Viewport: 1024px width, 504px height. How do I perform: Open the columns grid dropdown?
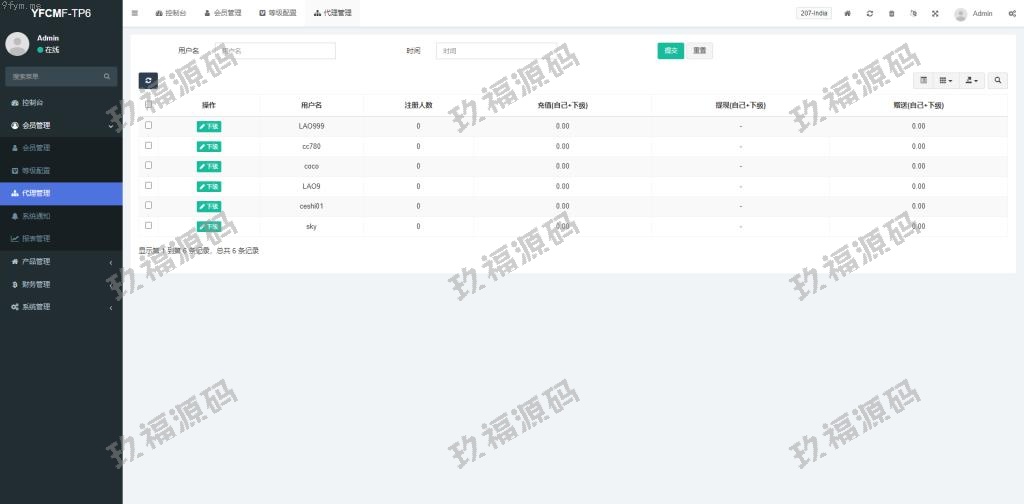pos(945,80)
